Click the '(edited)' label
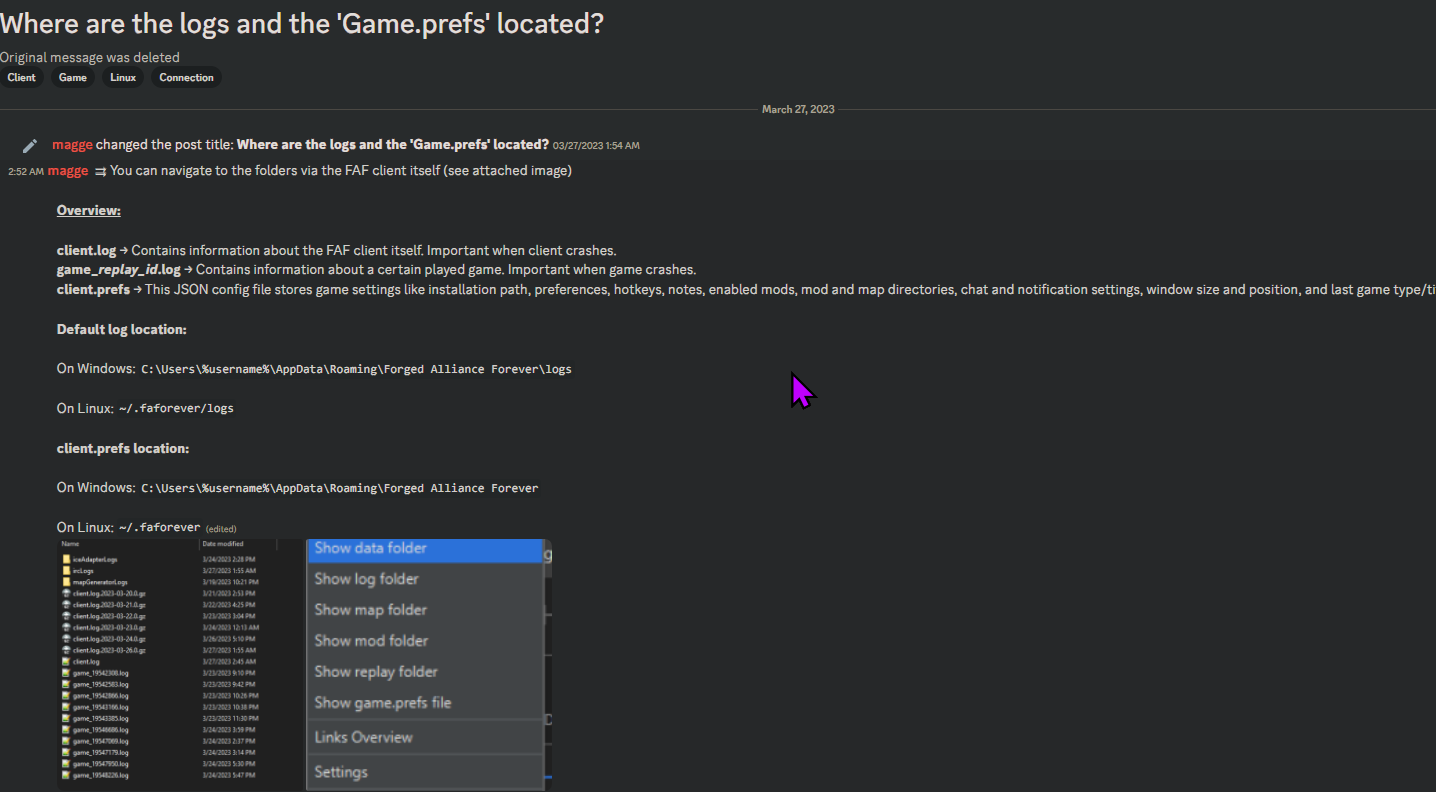Viewport: 1436px width, 792px height. click(x=221, y=528)
